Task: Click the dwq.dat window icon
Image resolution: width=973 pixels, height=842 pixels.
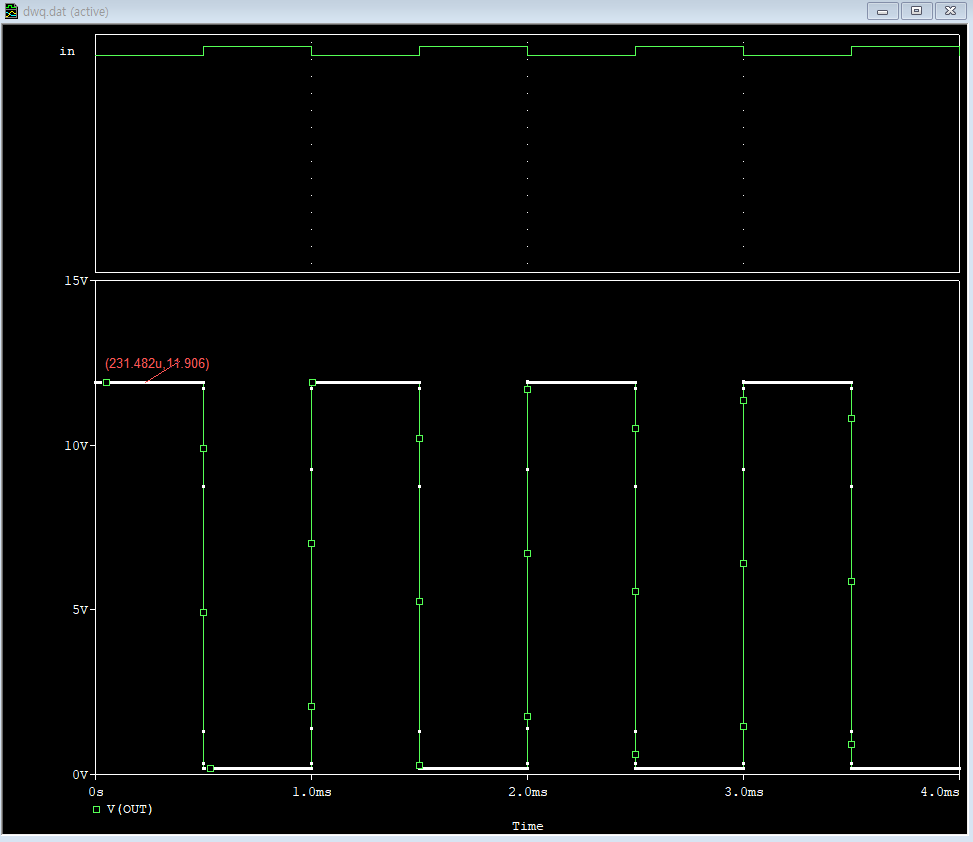Action: (x=11, y=11)
